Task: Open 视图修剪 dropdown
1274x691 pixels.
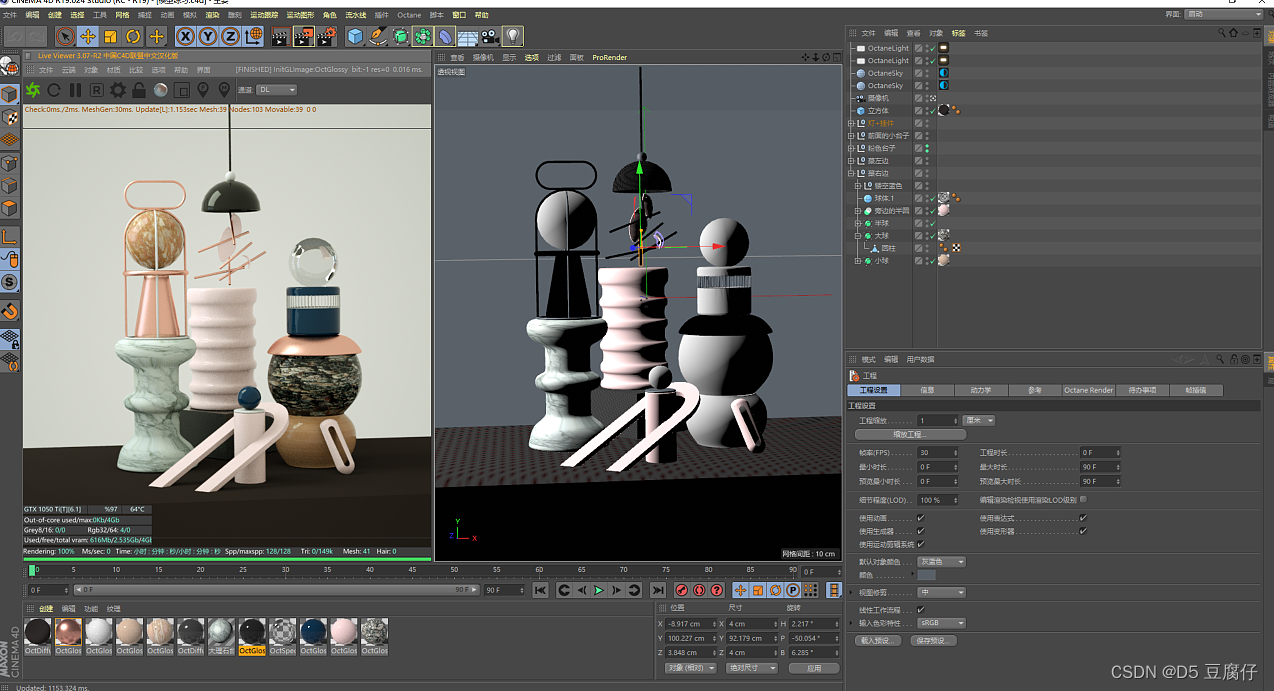Action: (941, 592)
